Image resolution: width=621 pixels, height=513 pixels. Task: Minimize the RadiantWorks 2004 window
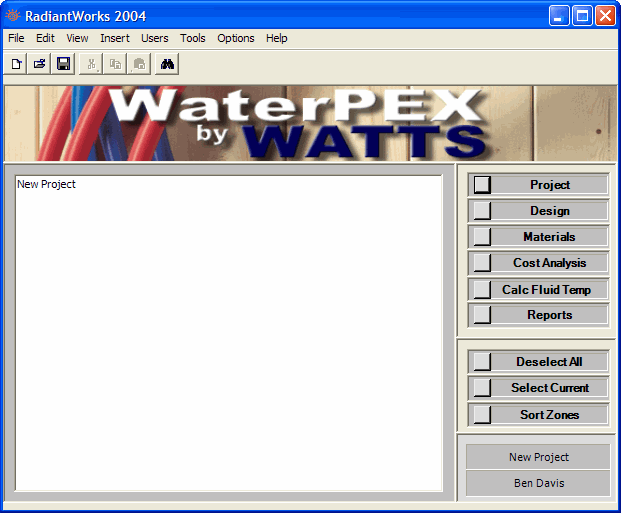(559, 16)
